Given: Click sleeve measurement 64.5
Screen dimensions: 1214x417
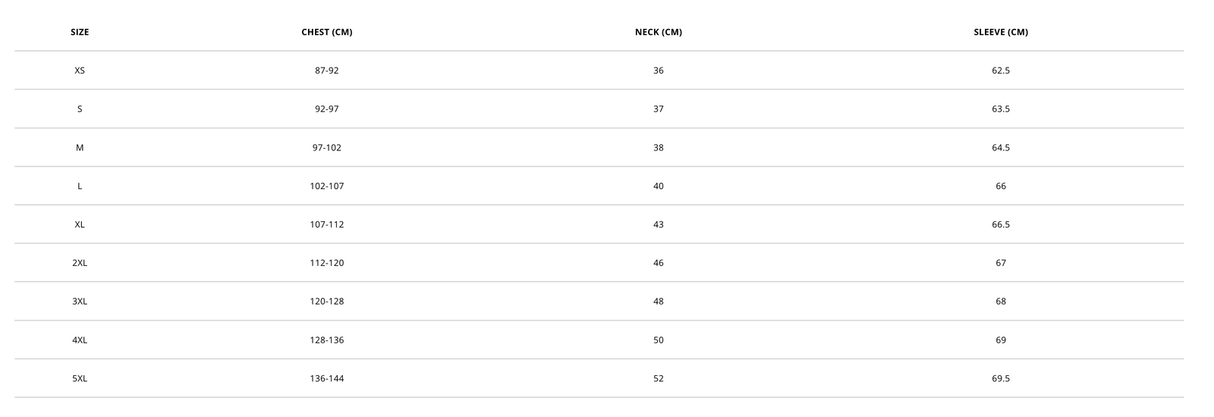Looking at the screenshot, I should tap(1000, 148).
